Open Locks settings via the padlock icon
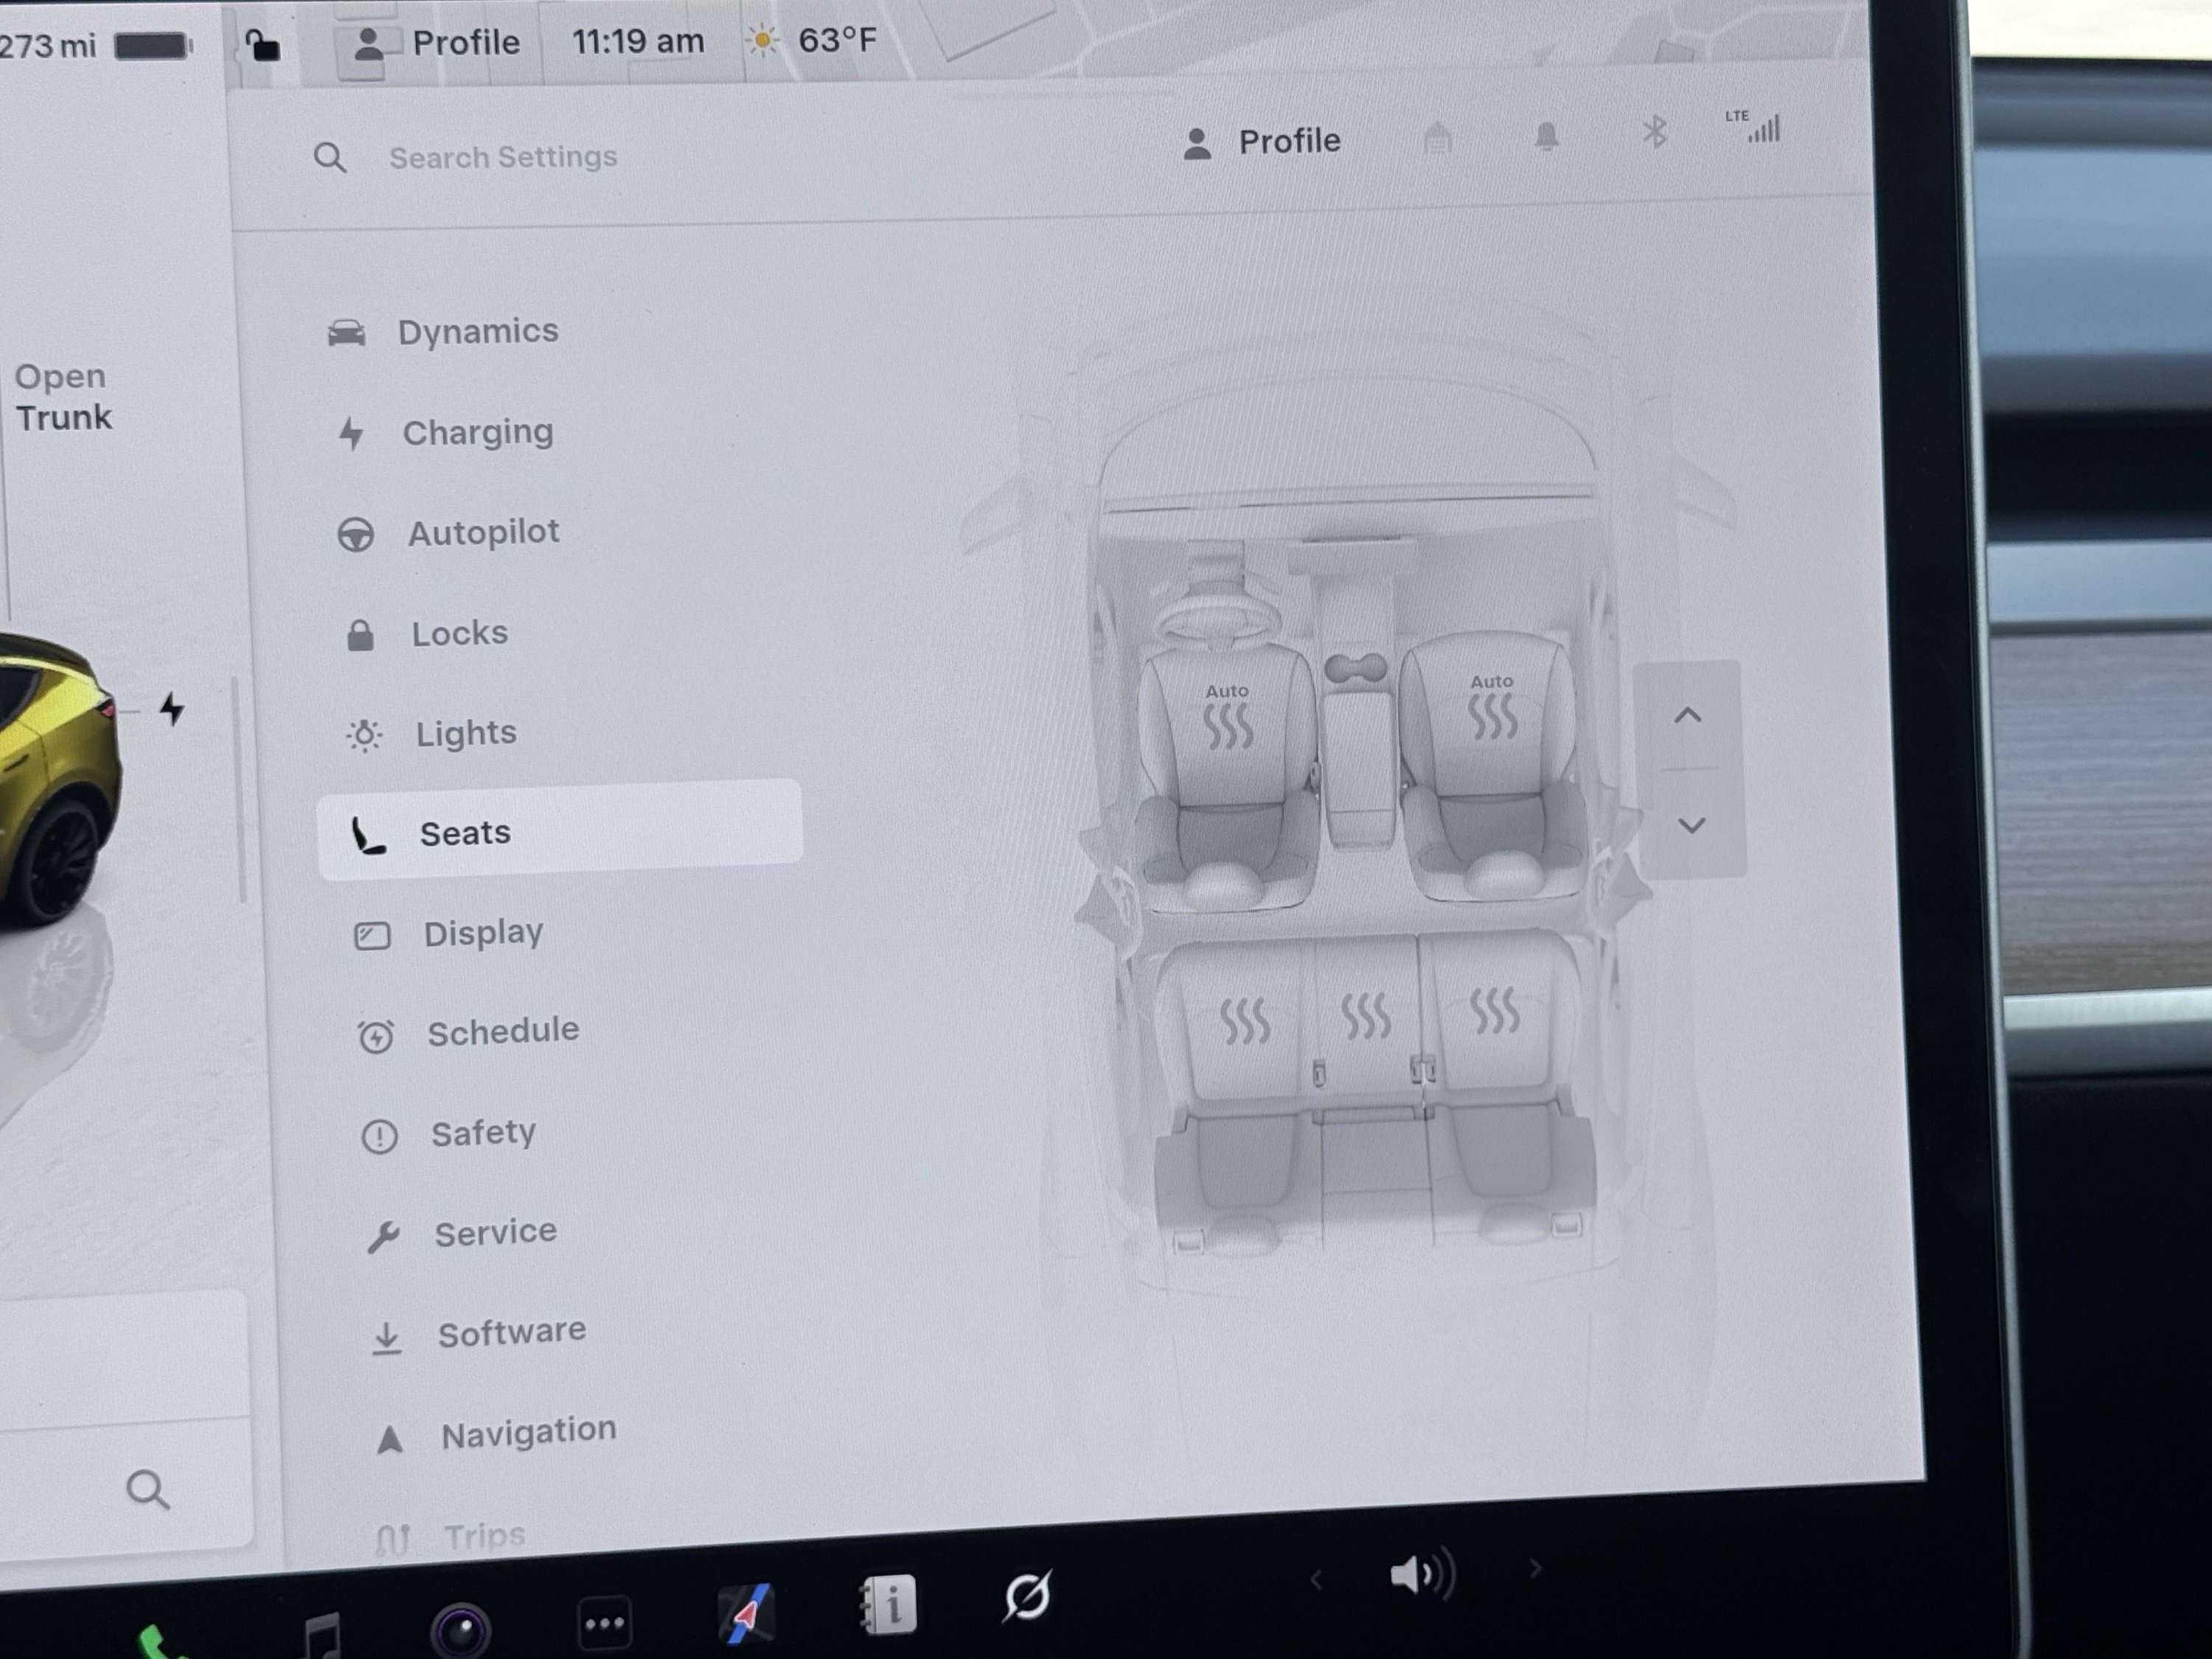 click(360, 632)
